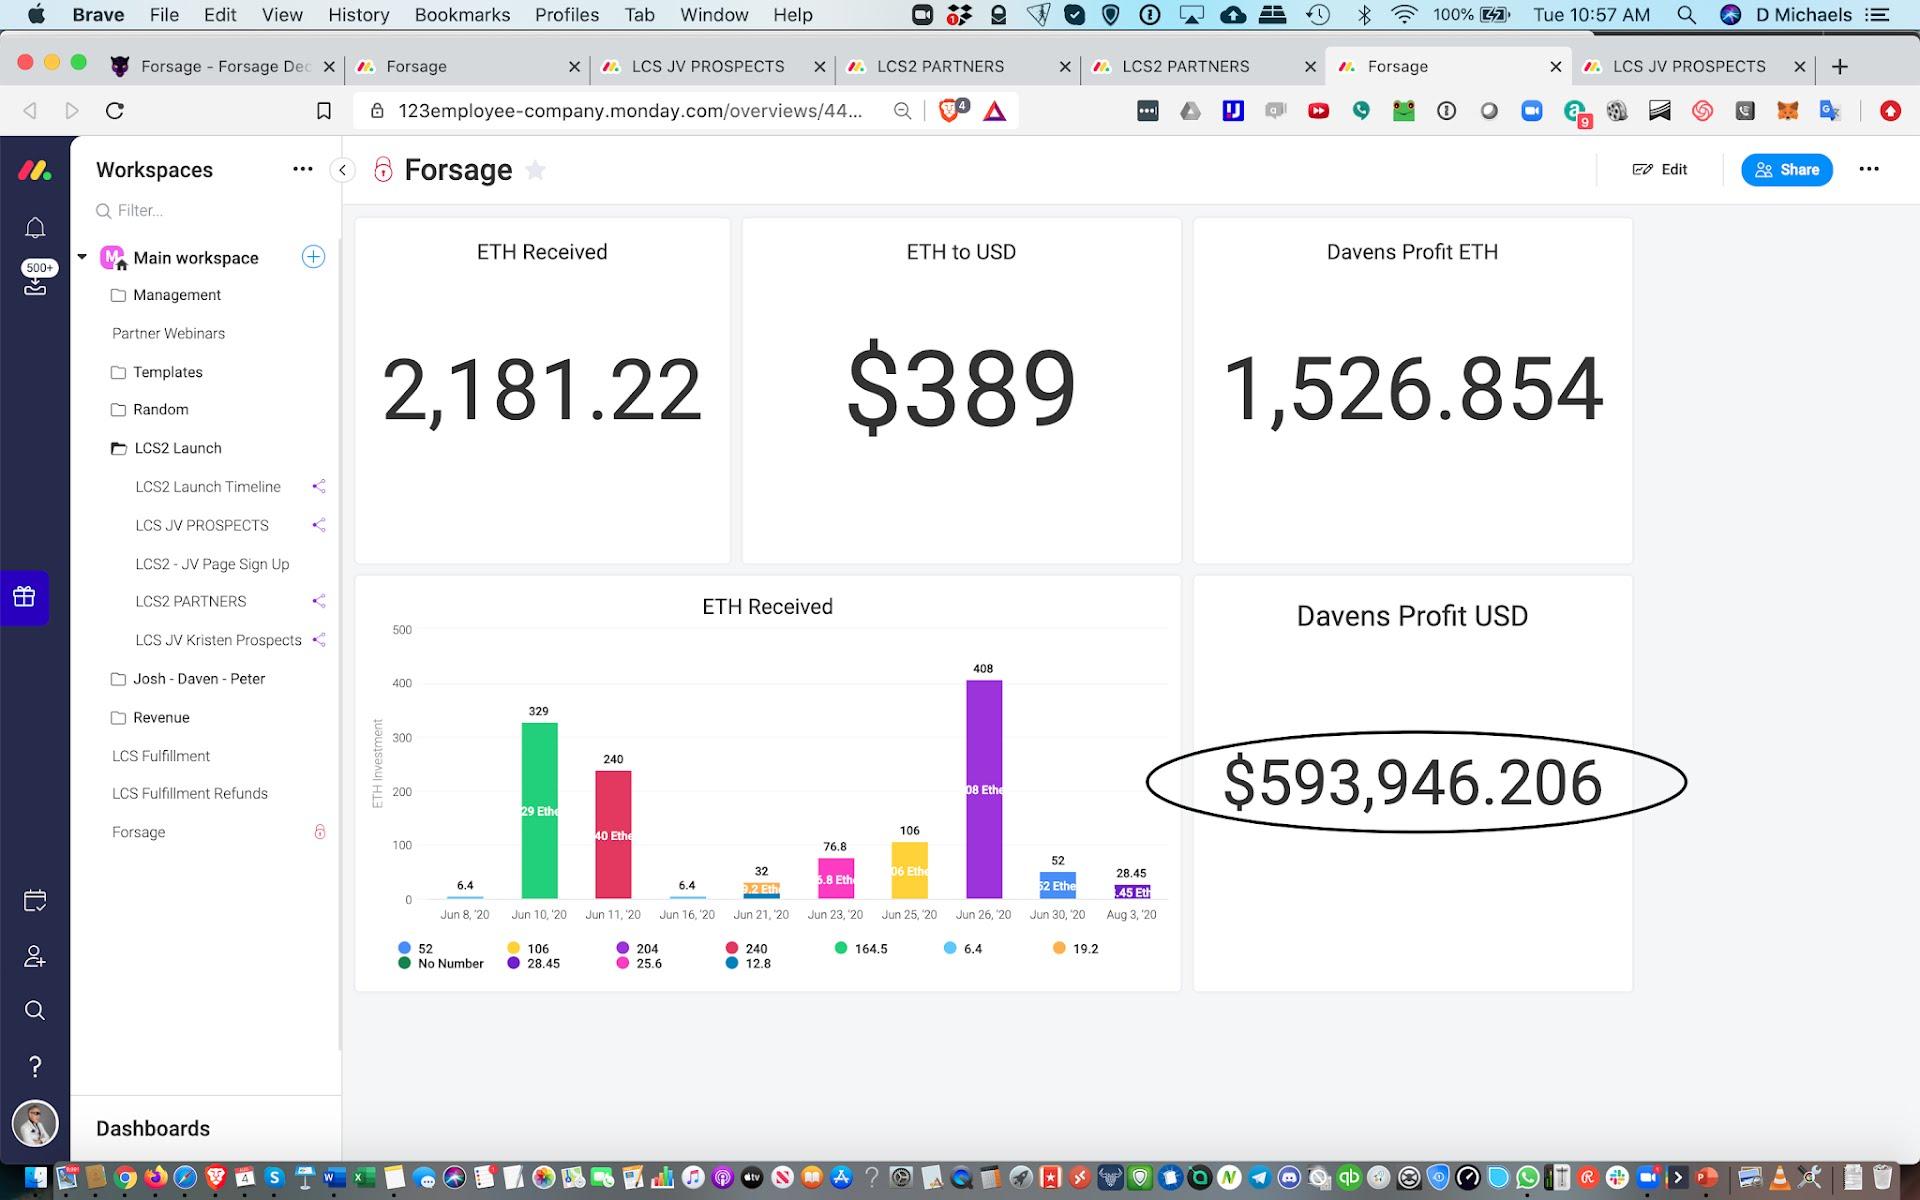Click lock icon beside Forsage sidebar item
The width and height of the screenshot is (1920, 1200).
point(320,832)
